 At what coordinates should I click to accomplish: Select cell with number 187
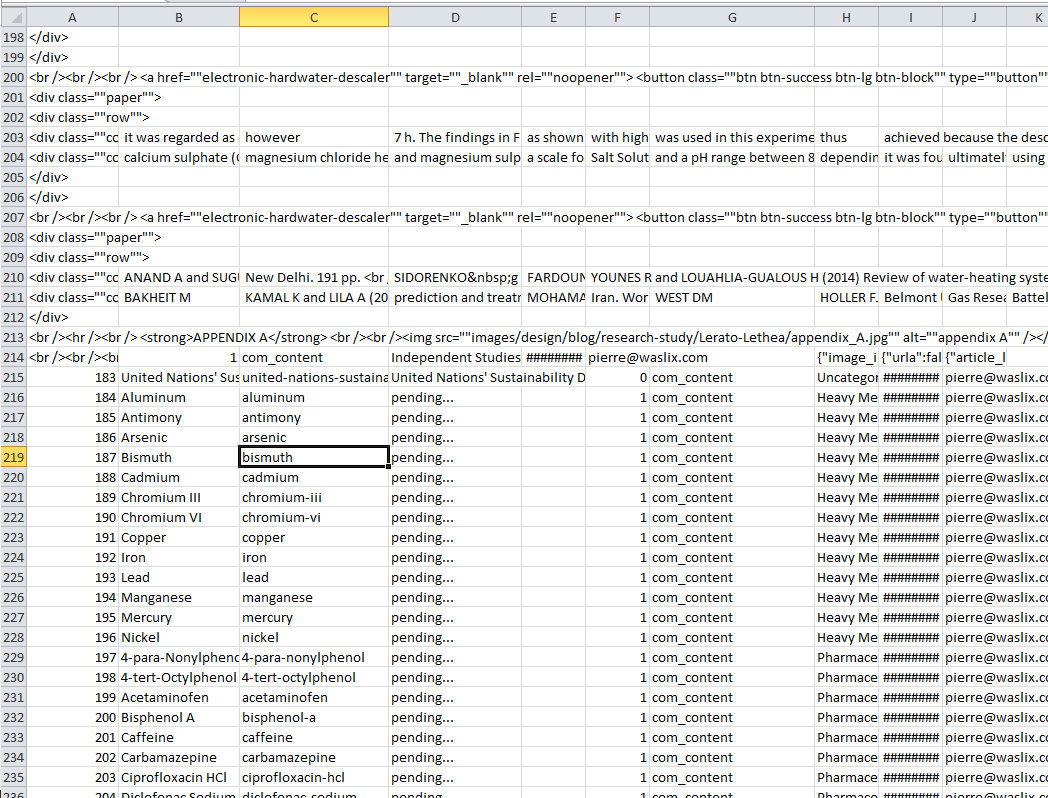[72, 457]
